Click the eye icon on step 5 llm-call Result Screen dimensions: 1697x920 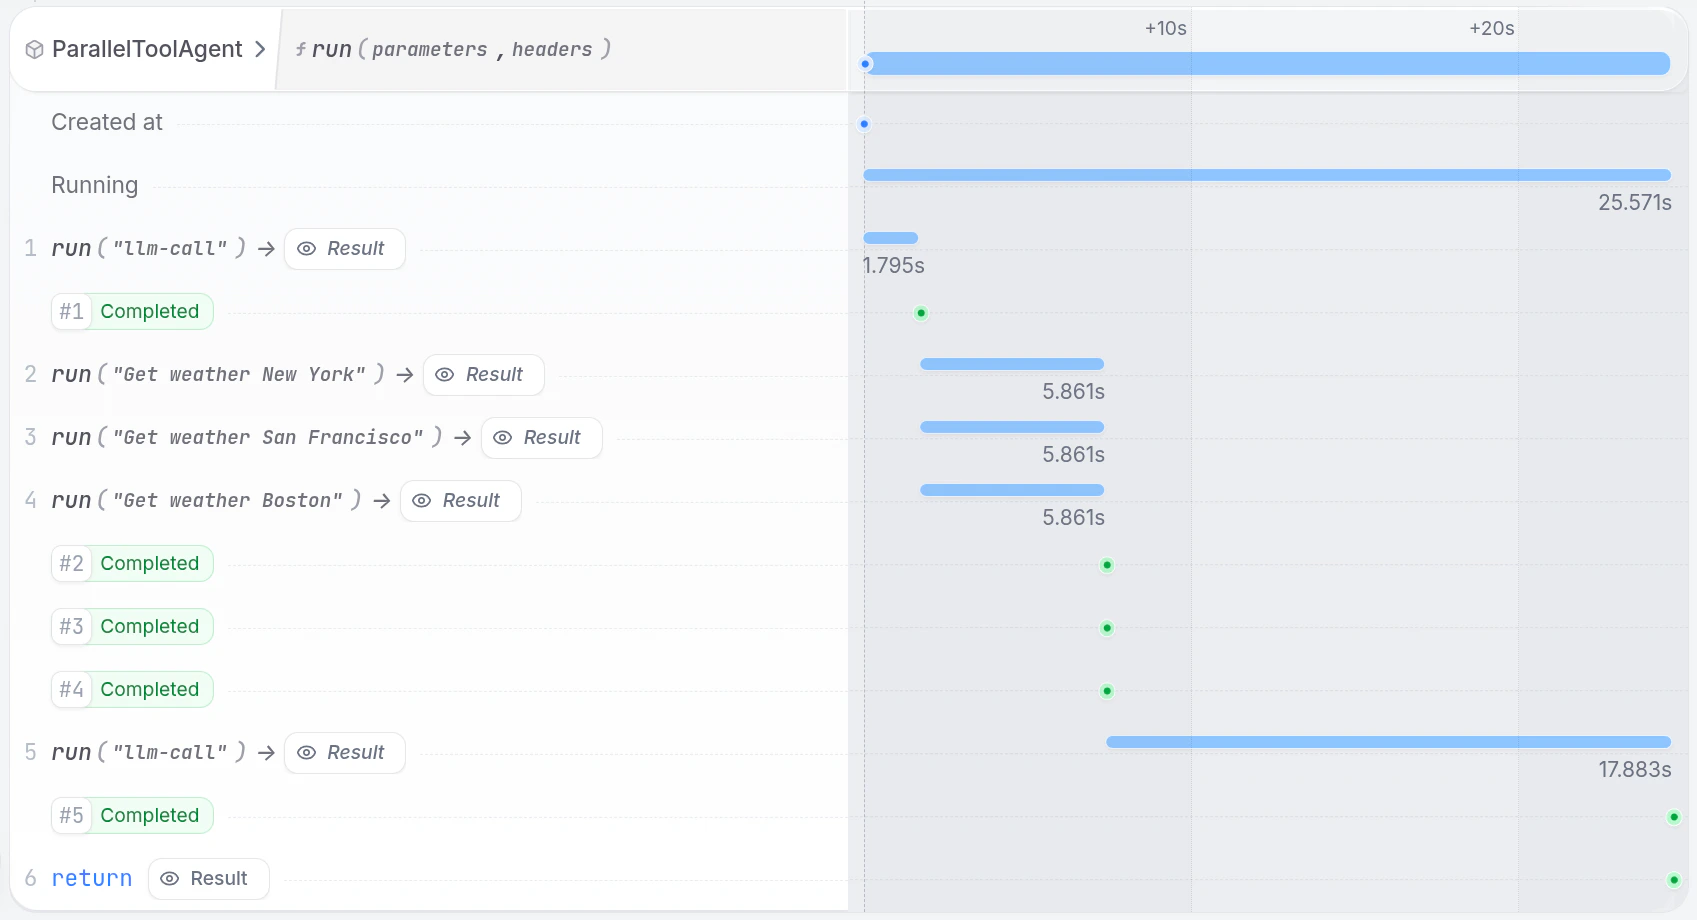(x=306, y=752)
